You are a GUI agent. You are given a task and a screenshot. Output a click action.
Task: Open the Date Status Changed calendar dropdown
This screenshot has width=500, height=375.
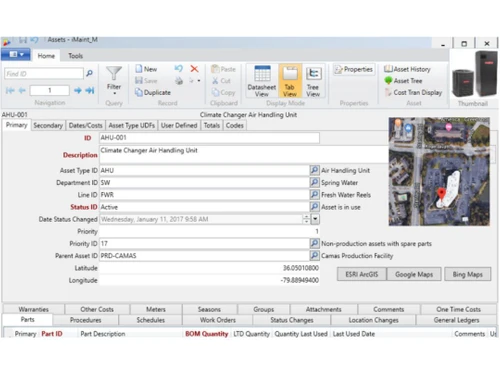pyautogui.click(x=315, y=219)
